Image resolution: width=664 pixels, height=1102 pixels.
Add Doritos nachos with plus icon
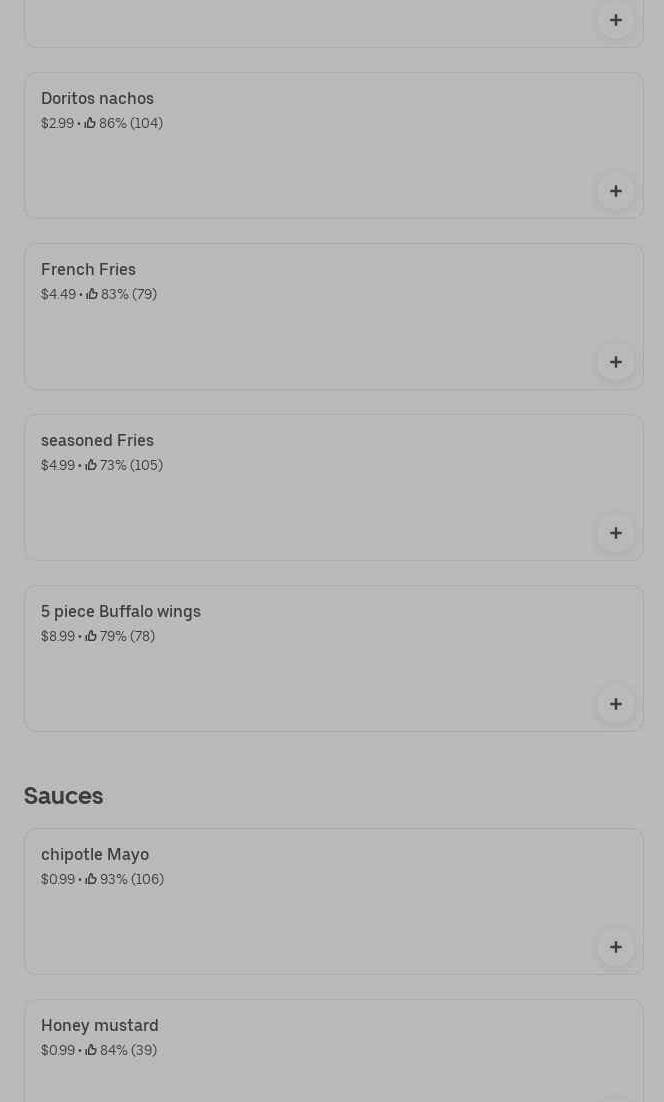coord(616,191)
